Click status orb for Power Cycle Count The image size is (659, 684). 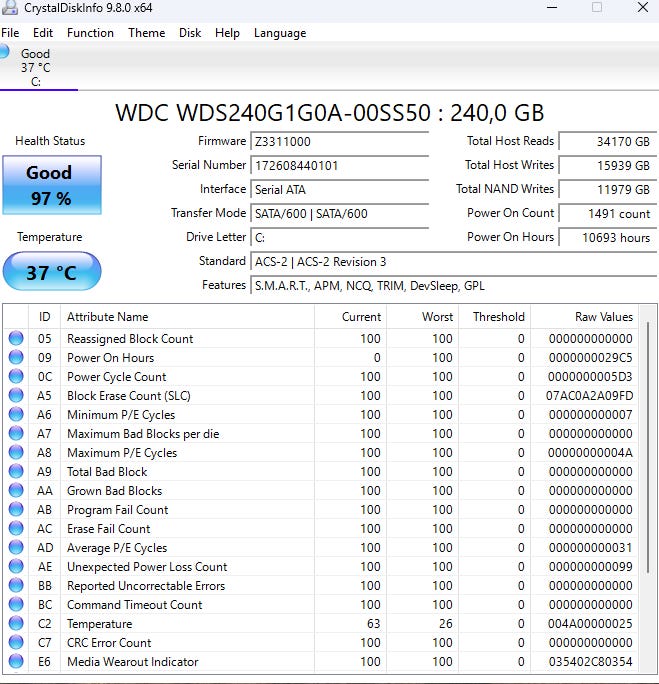pos(16,376)
